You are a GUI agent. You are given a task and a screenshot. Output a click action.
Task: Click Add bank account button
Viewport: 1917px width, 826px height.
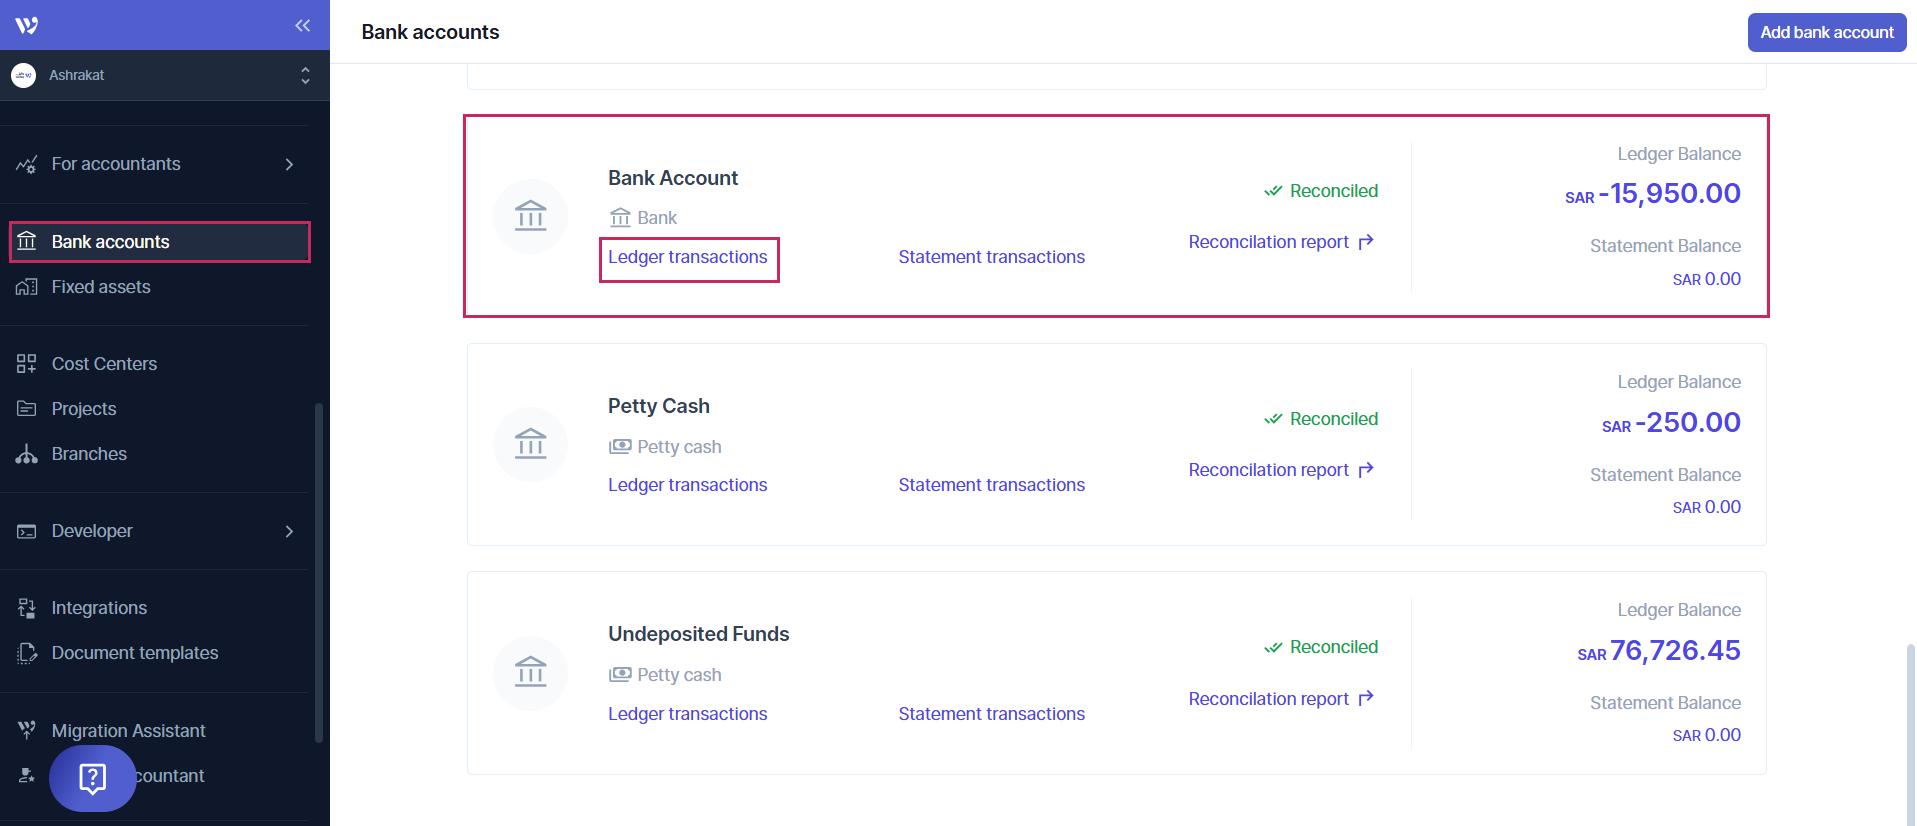coord(1826,32)
